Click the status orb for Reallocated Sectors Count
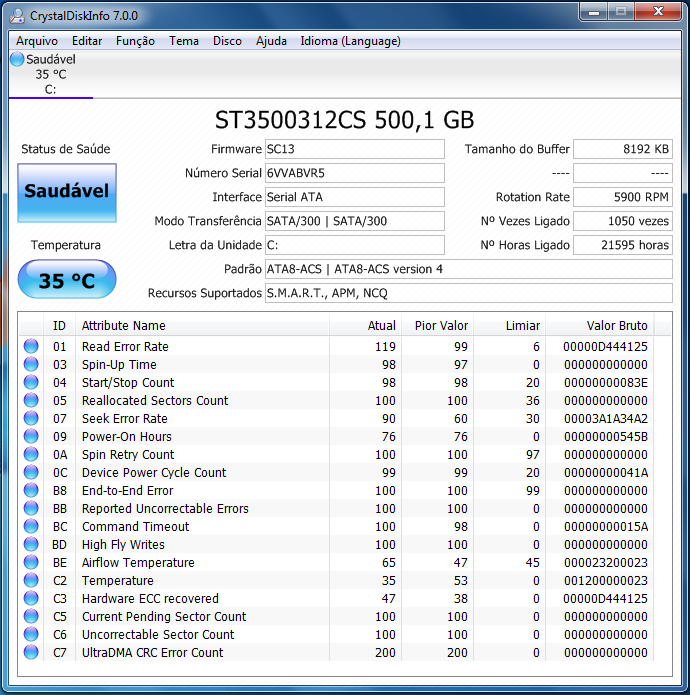 31,400
